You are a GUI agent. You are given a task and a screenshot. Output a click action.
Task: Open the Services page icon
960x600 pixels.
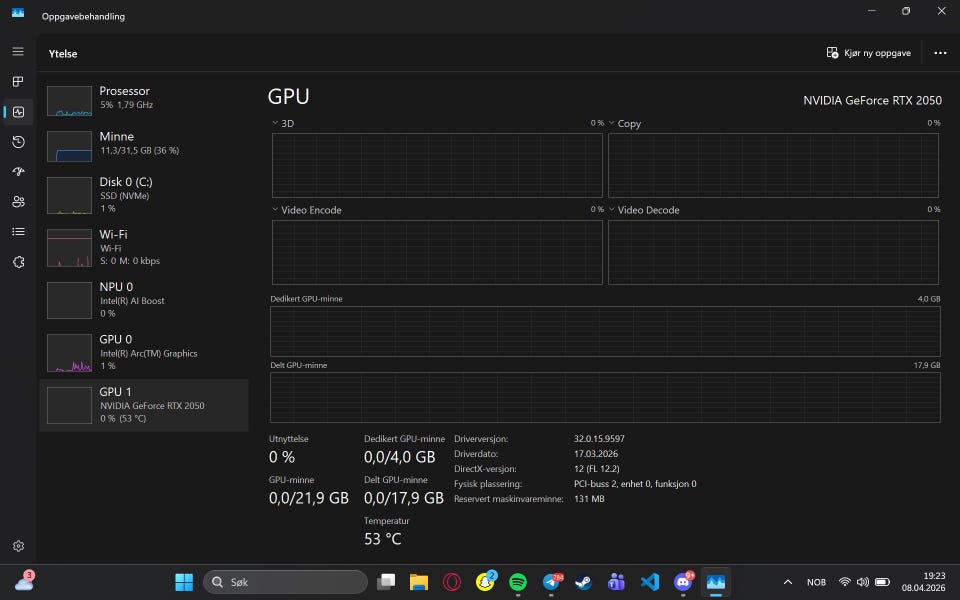click(x=18, y=262)
